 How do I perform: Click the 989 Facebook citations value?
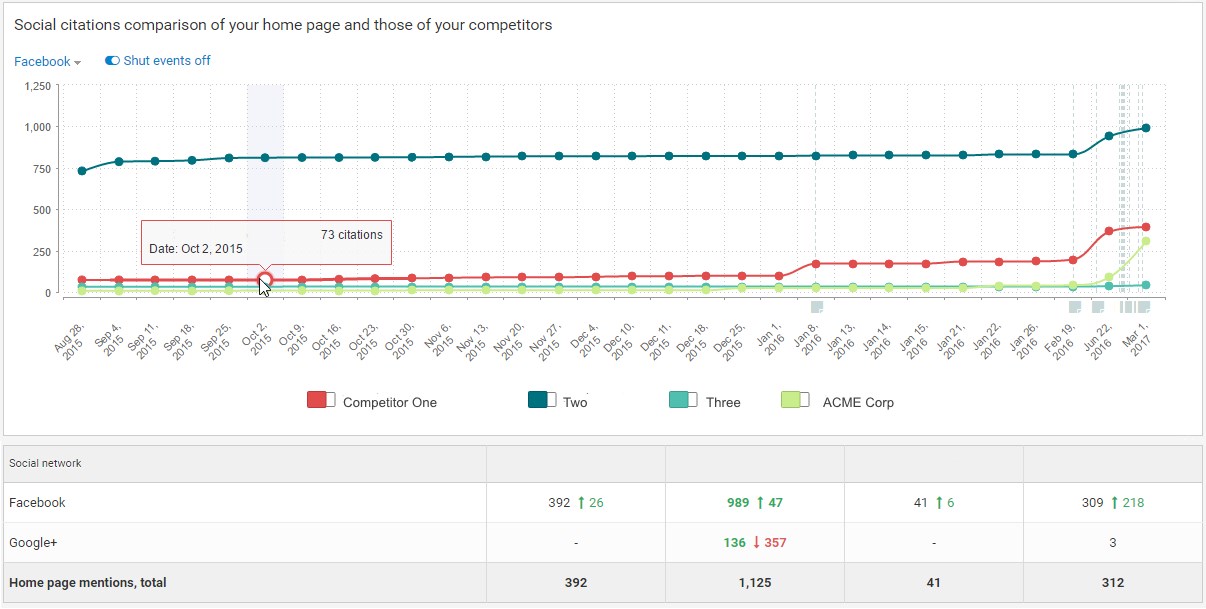point(736,503)
